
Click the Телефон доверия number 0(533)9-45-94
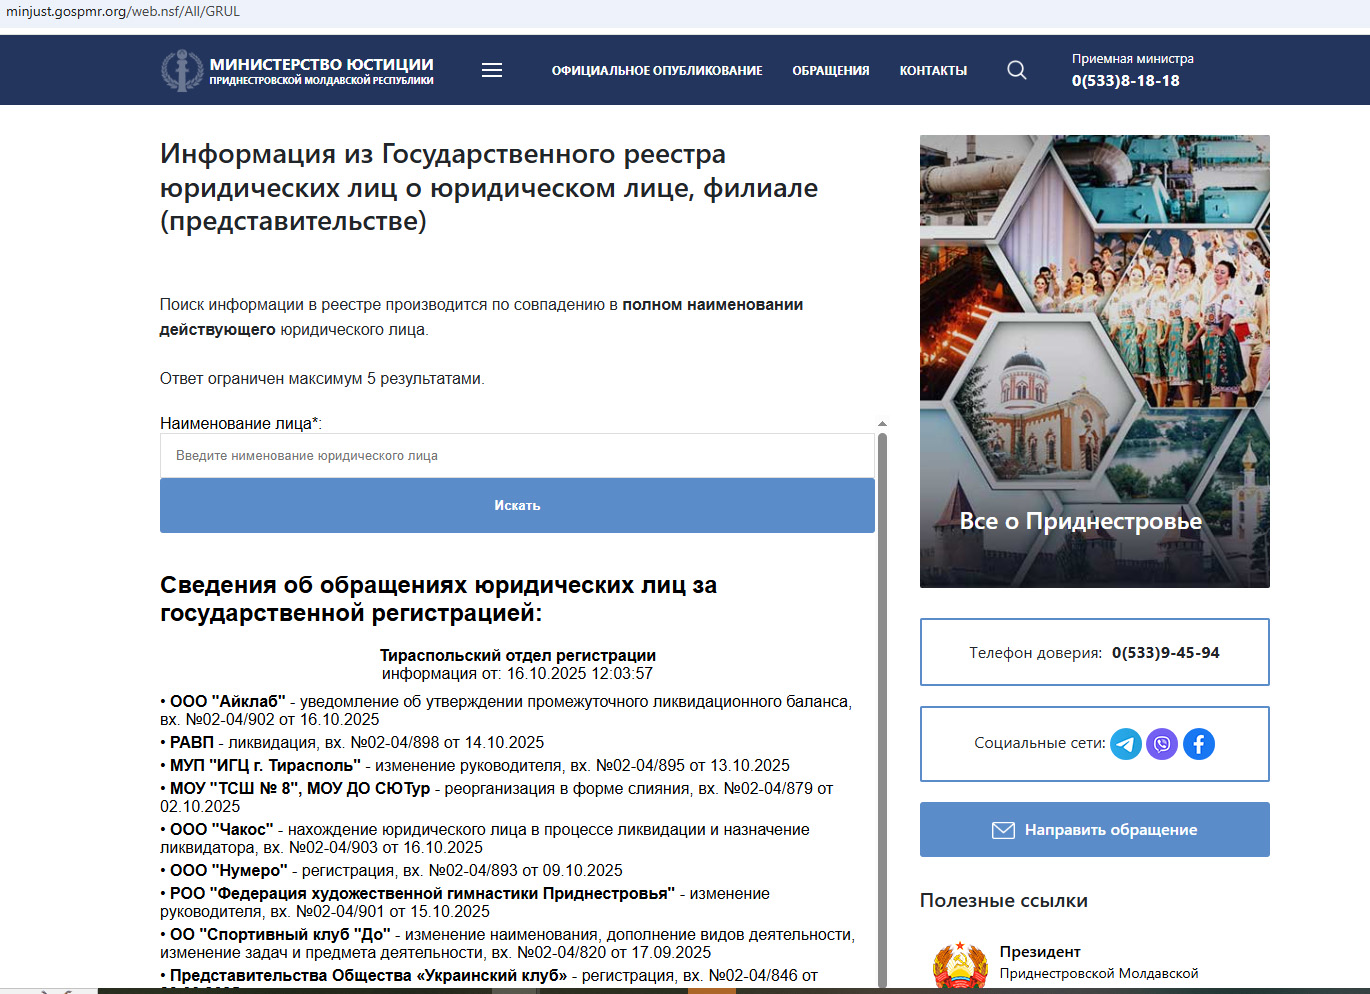pyautogui.click(x=1165, y=653)
